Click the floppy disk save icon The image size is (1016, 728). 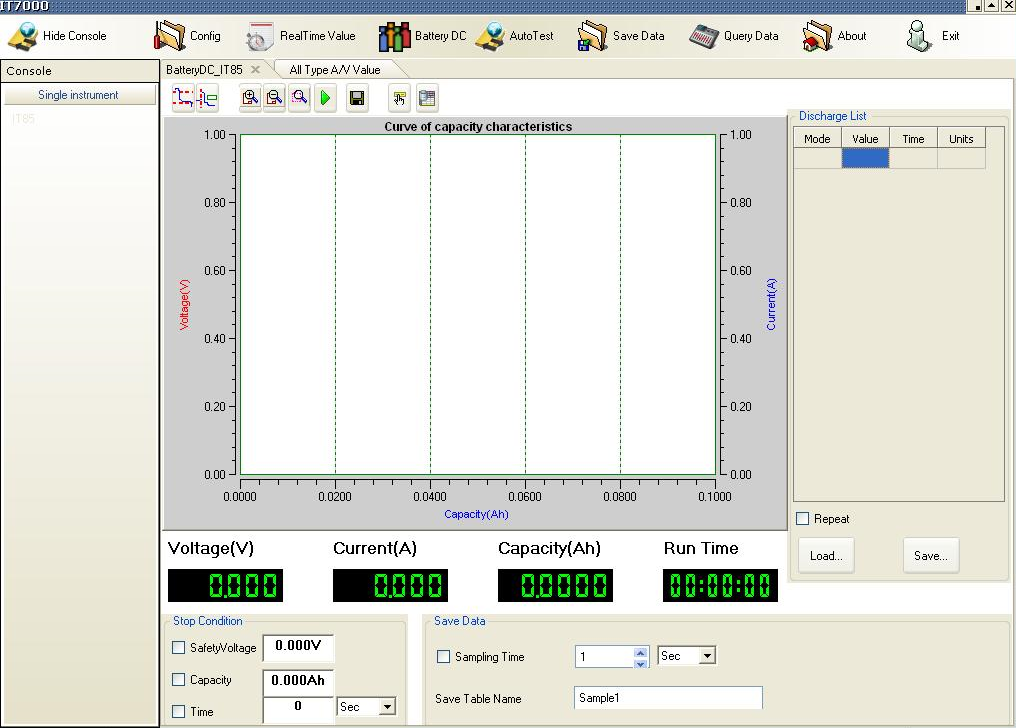[356, 97]
